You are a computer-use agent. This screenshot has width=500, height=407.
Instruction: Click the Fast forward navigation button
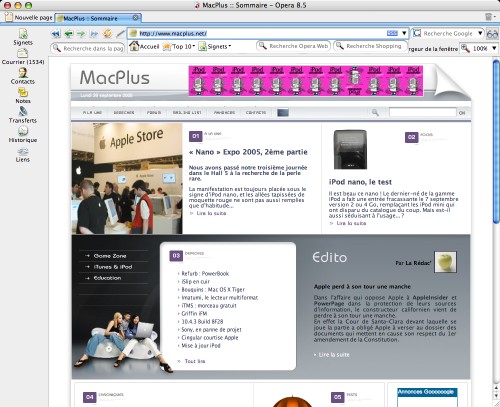(95, 33)
